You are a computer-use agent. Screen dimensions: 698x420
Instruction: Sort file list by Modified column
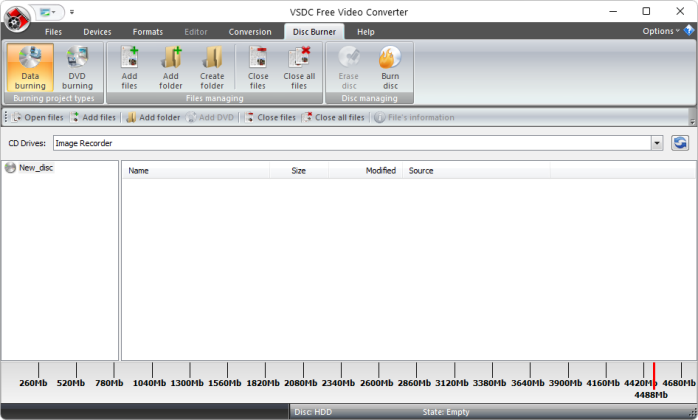click(x=365, y=171)
